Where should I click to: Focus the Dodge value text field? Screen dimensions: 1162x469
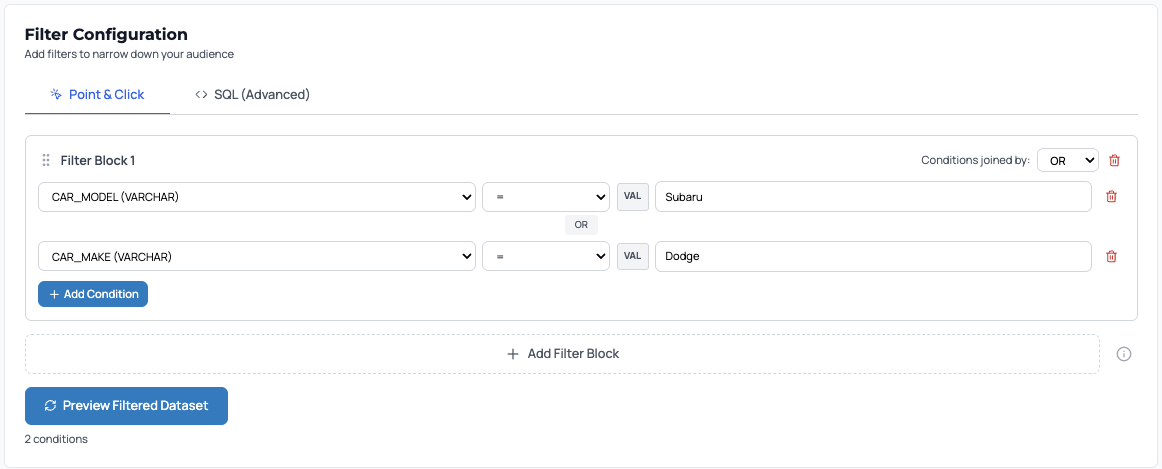pos(872,257)
